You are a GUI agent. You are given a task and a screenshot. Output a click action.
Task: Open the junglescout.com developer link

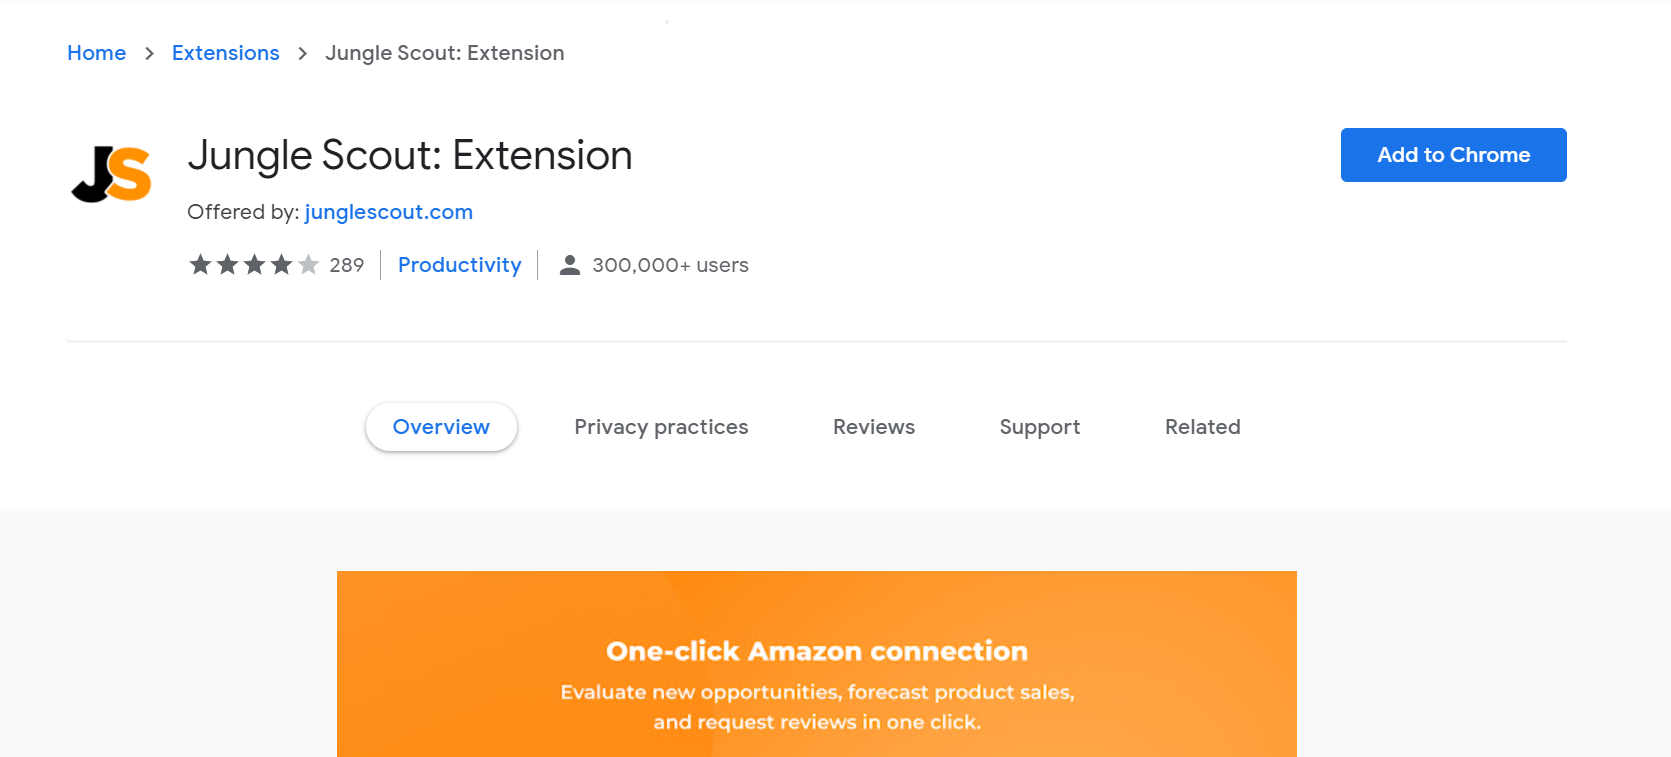(388, 212)
